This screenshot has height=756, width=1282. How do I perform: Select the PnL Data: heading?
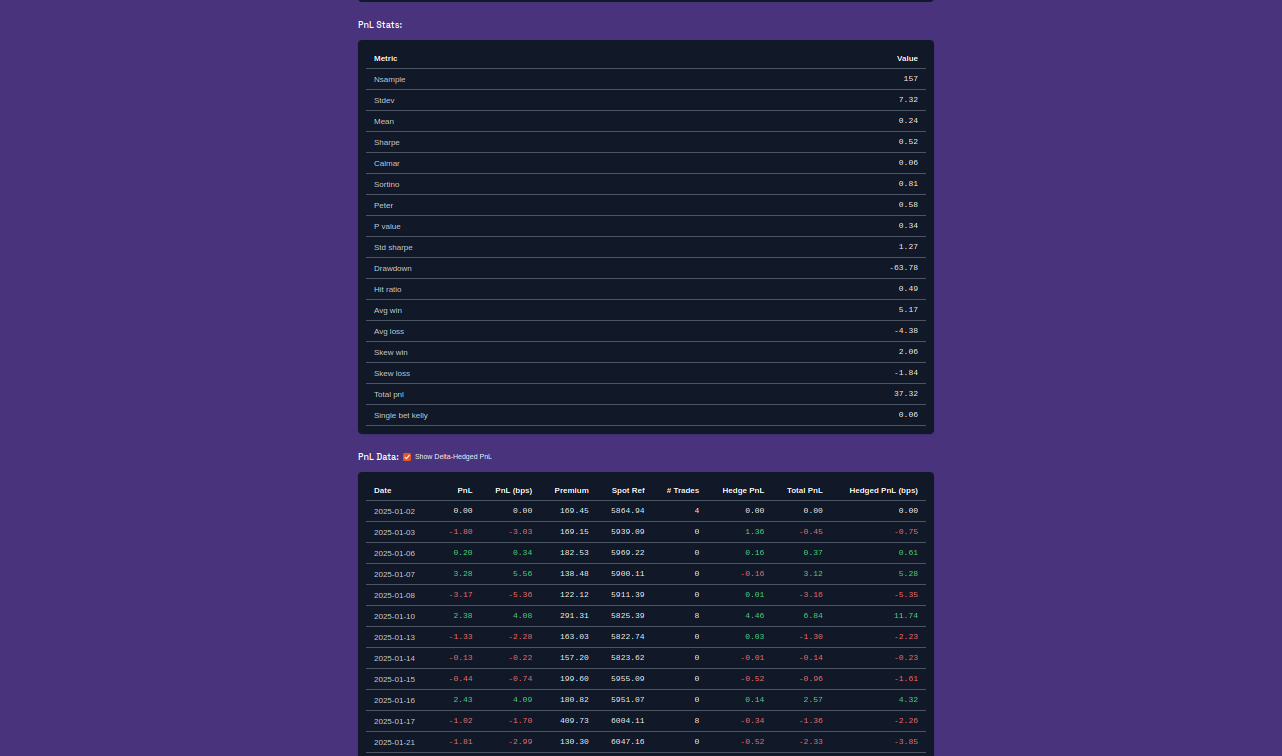[378, 457]
